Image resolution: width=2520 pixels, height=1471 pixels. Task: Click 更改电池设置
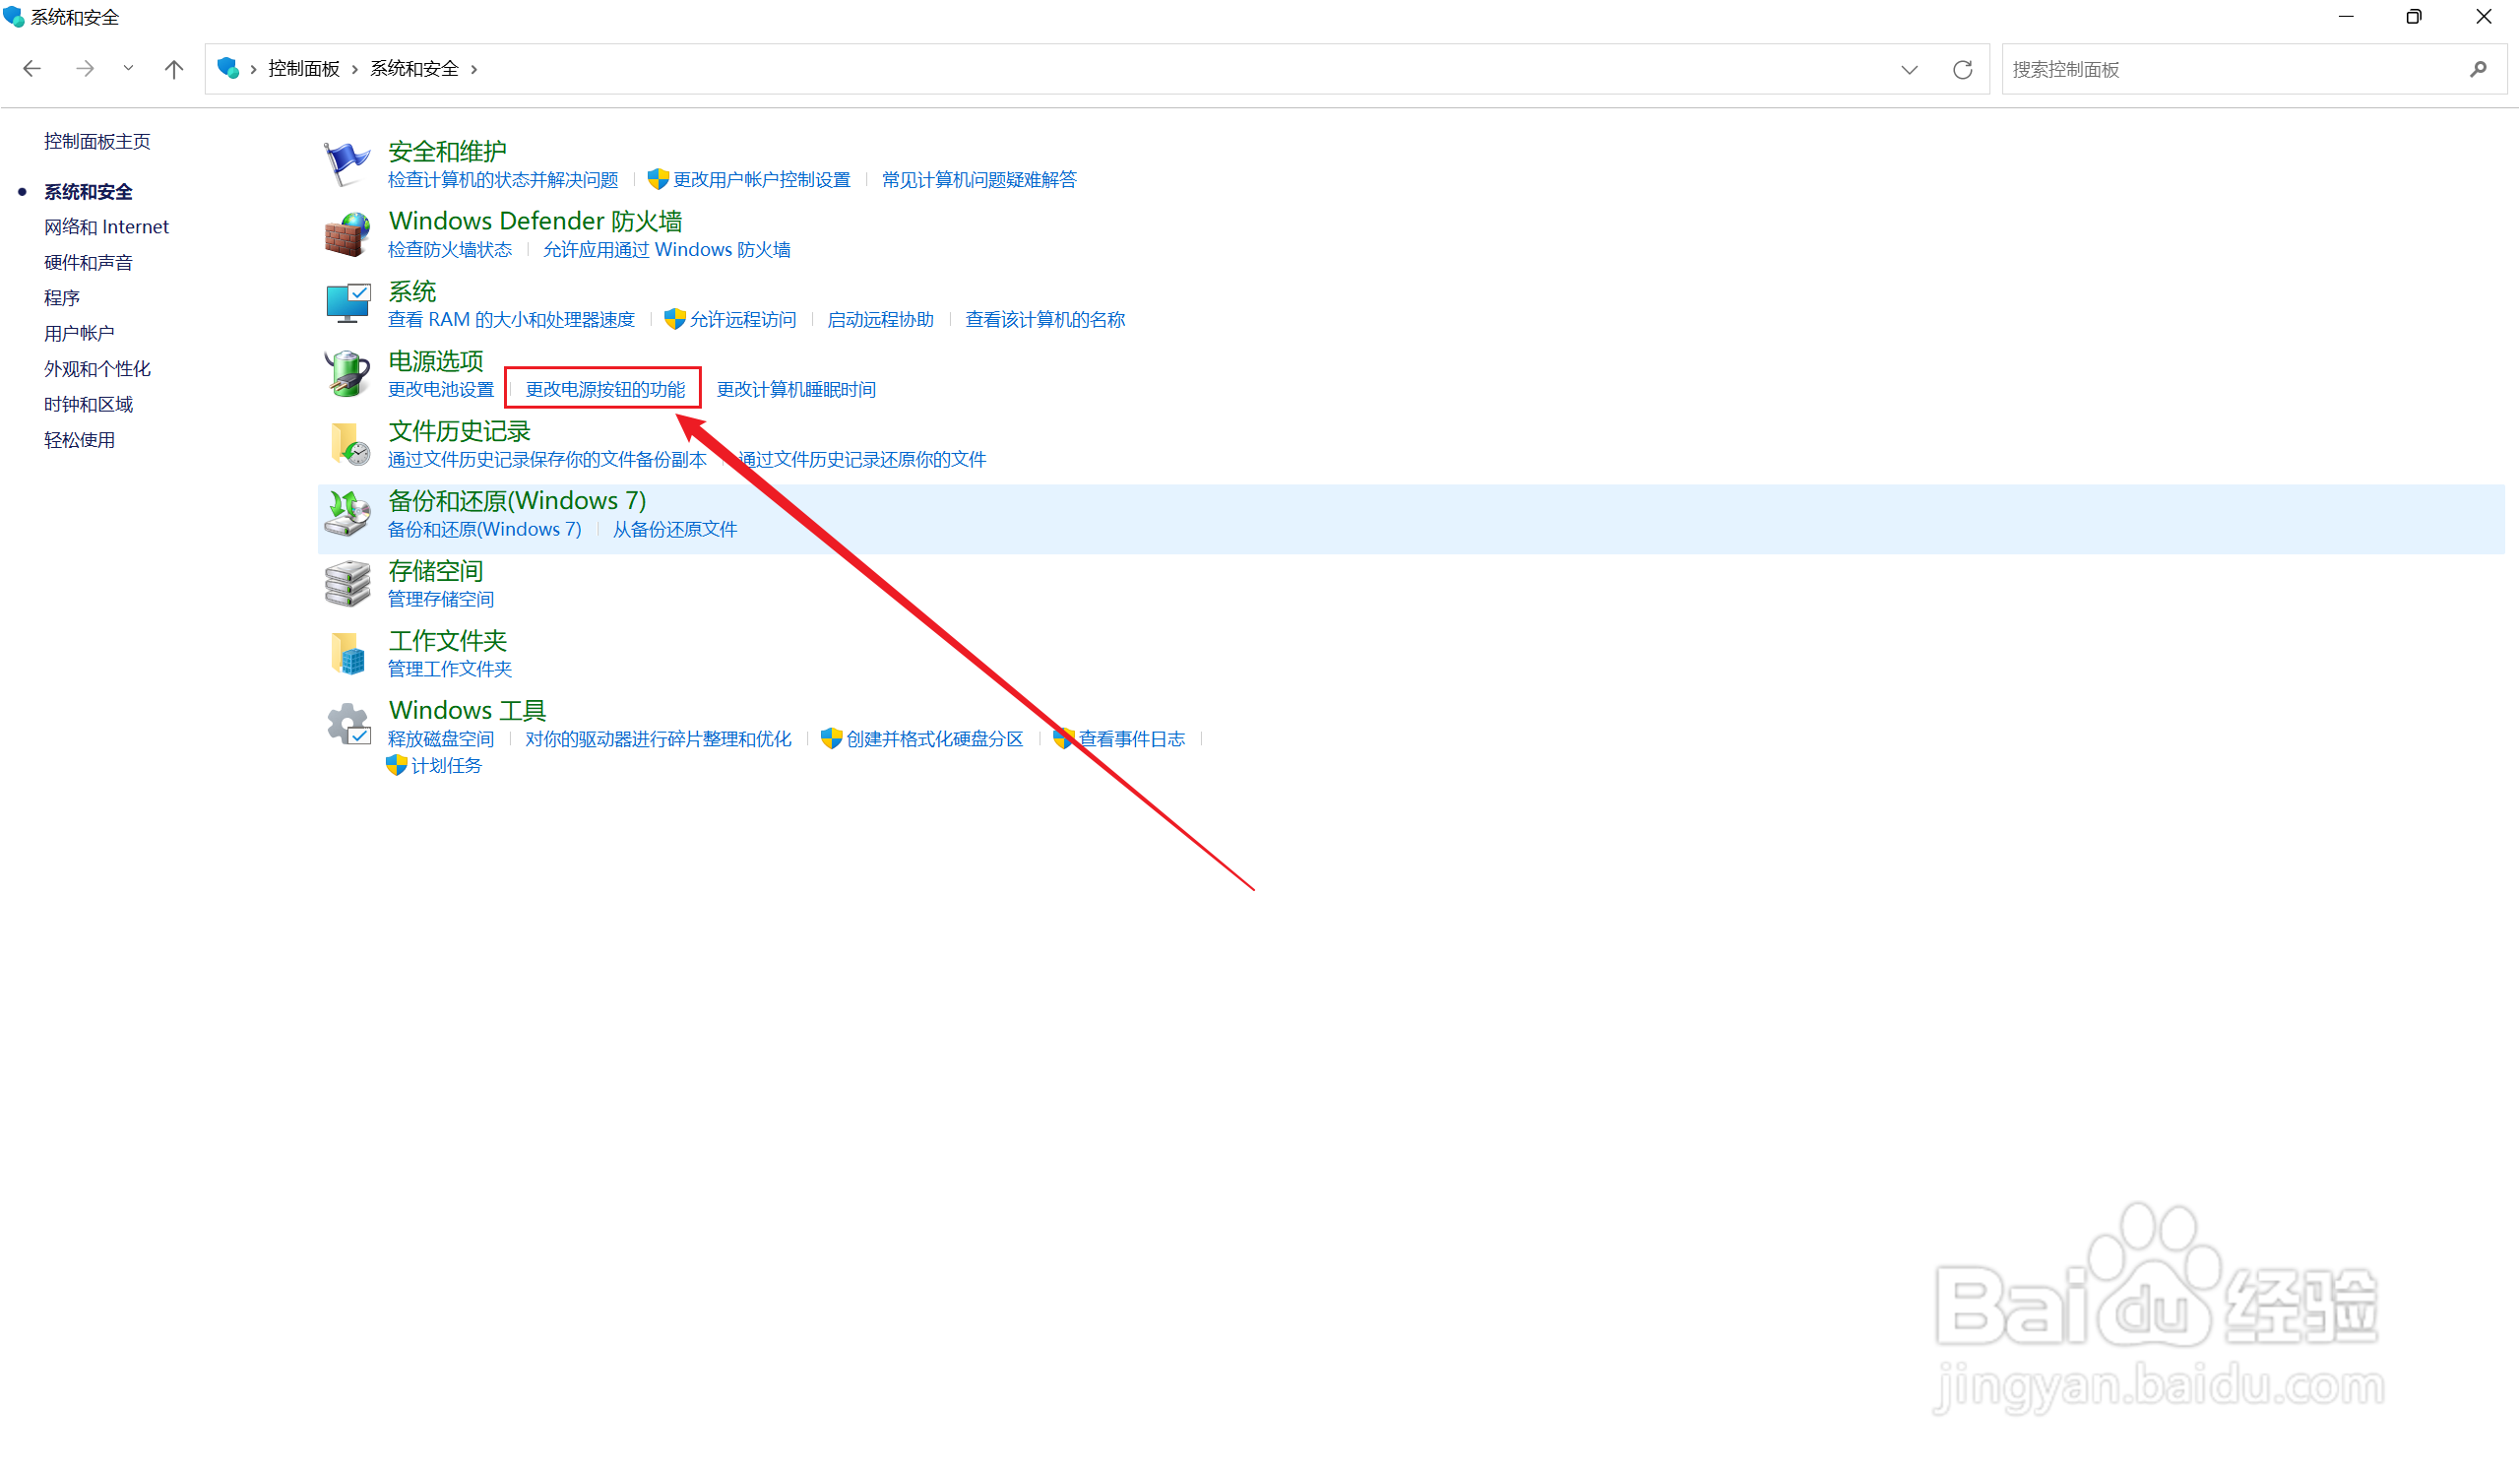(441, 390)
